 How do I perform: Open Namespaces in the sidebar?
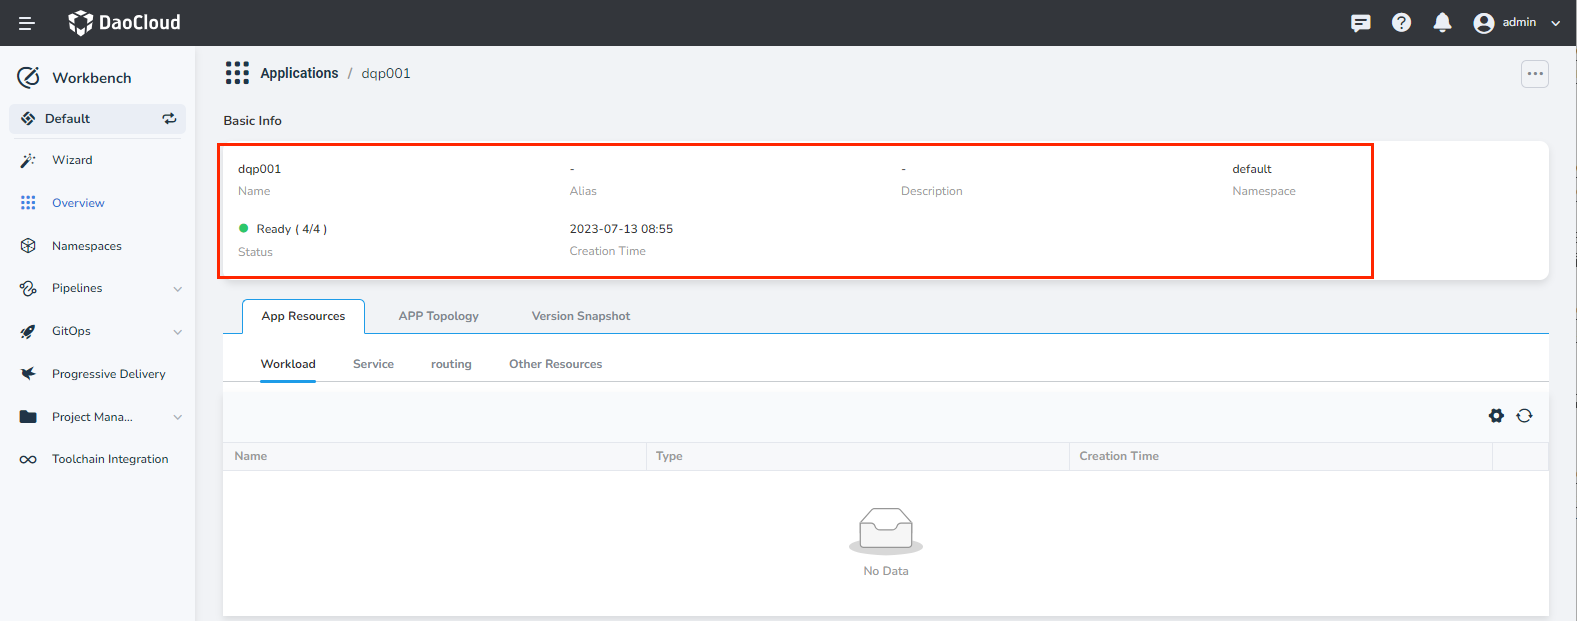86,246
